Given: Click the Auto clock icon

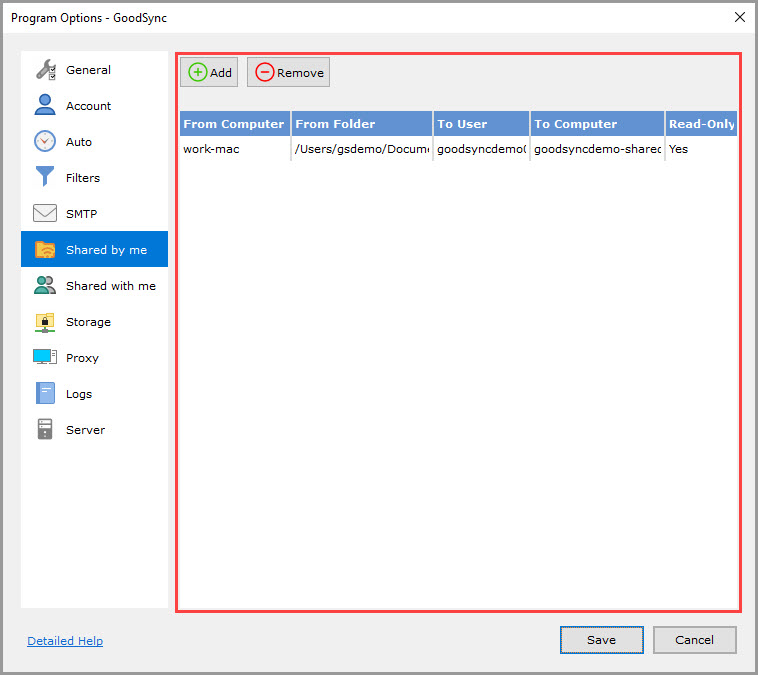Looking at the screenshot, I should click(x=45, y=141).
